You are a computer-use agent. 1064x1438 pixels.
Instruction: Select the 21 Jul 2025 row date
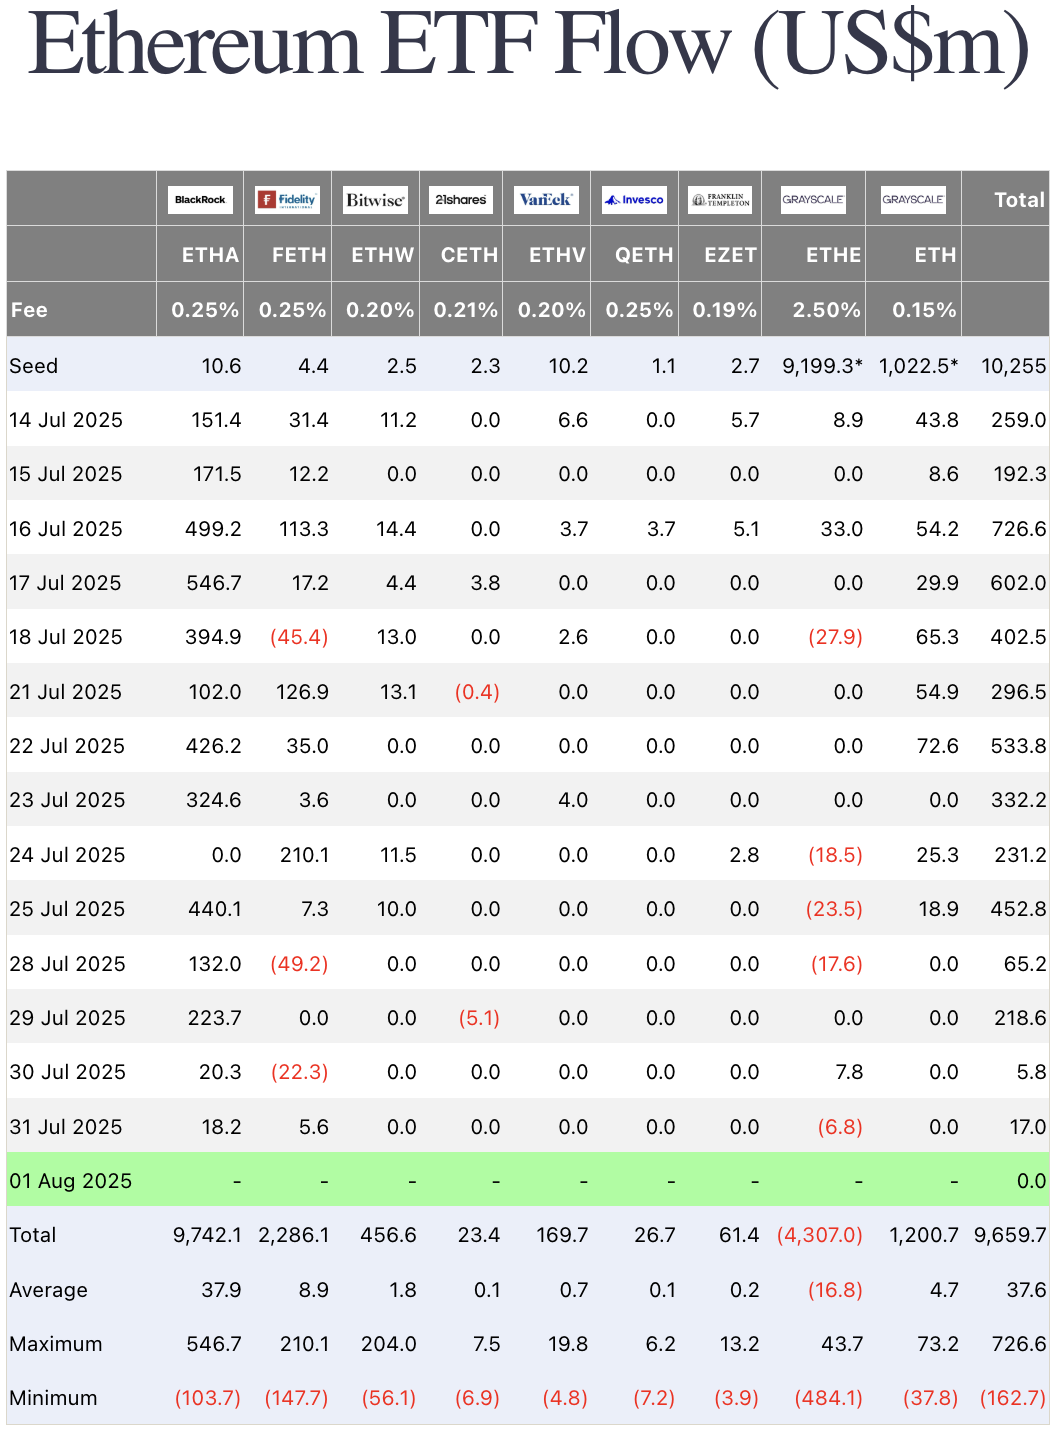(66, 692)
